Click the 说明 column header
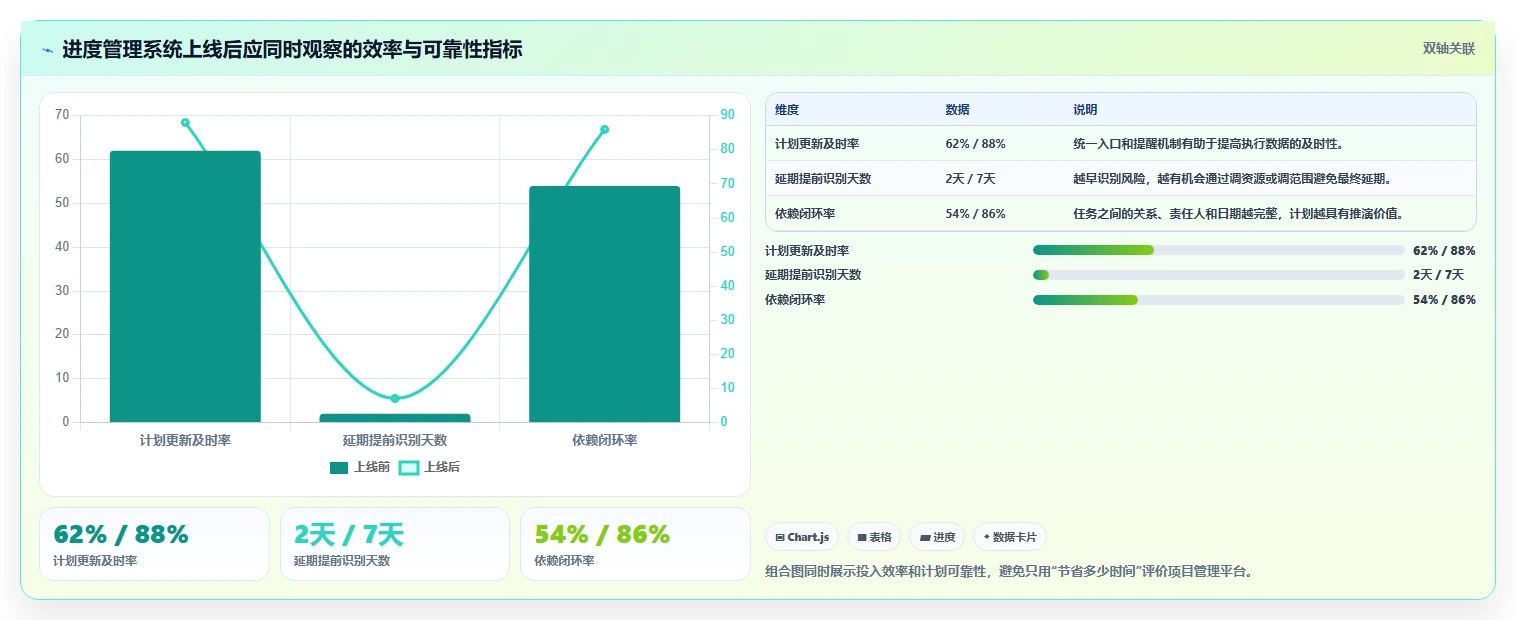Image resolution: width=1516 pixels, height=620 pixels. 1085,110
